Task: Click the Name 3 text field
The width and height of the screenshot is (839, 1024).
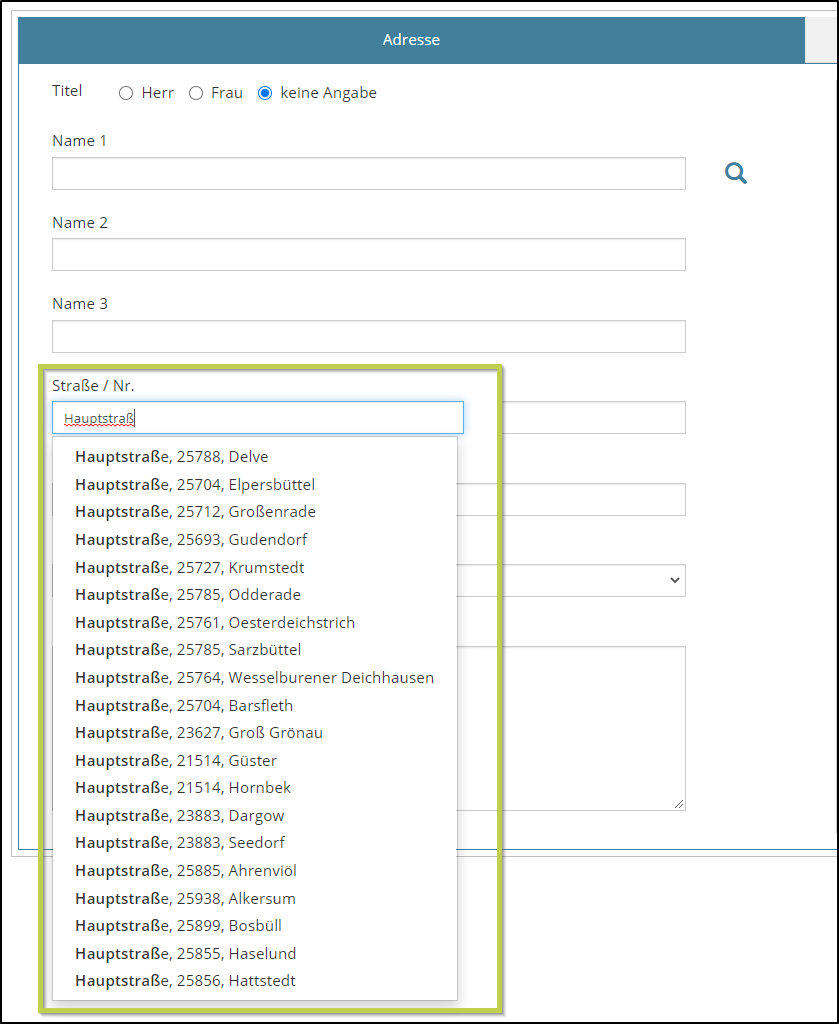Action: [x=368, y=336]
